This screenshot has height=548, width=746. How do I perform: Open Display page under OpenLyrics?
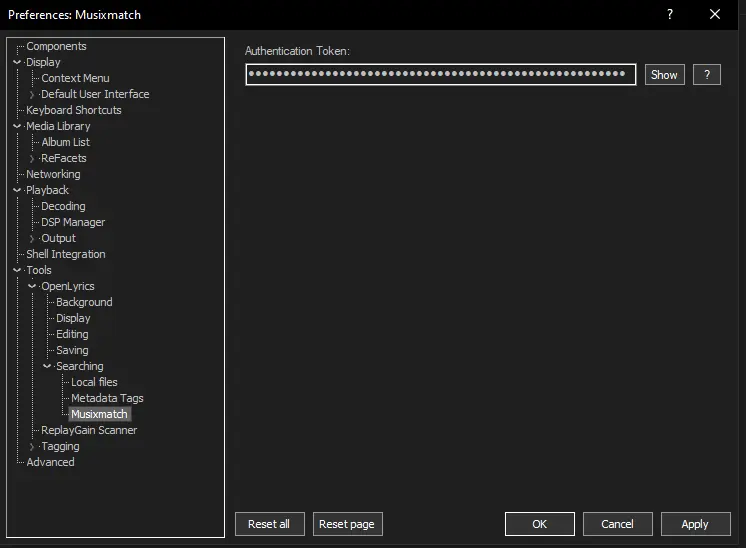[x=73, y=318]
